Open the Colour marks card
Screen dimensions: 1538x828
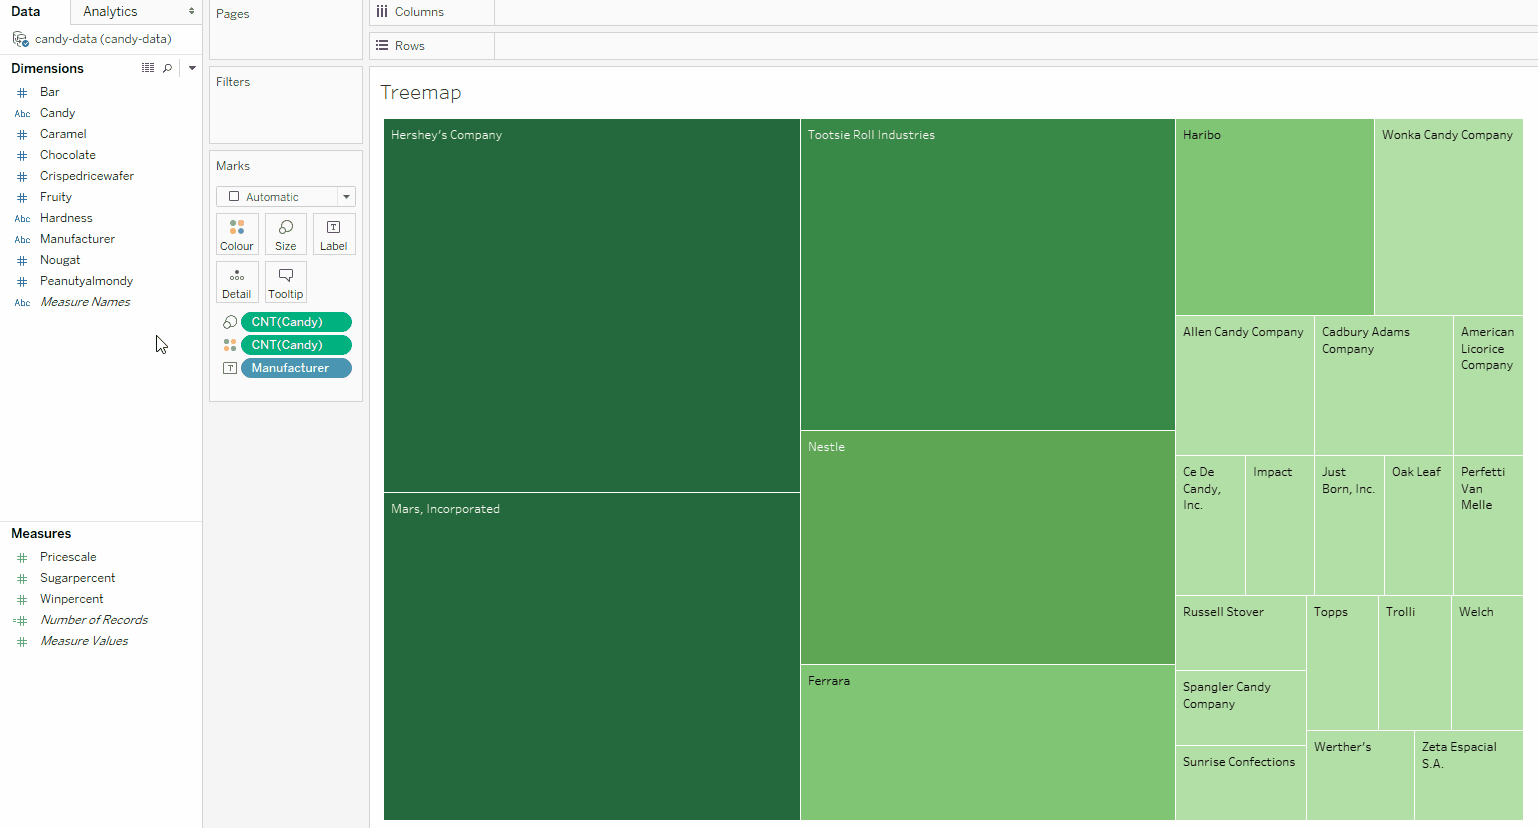[x=237, y=234]
